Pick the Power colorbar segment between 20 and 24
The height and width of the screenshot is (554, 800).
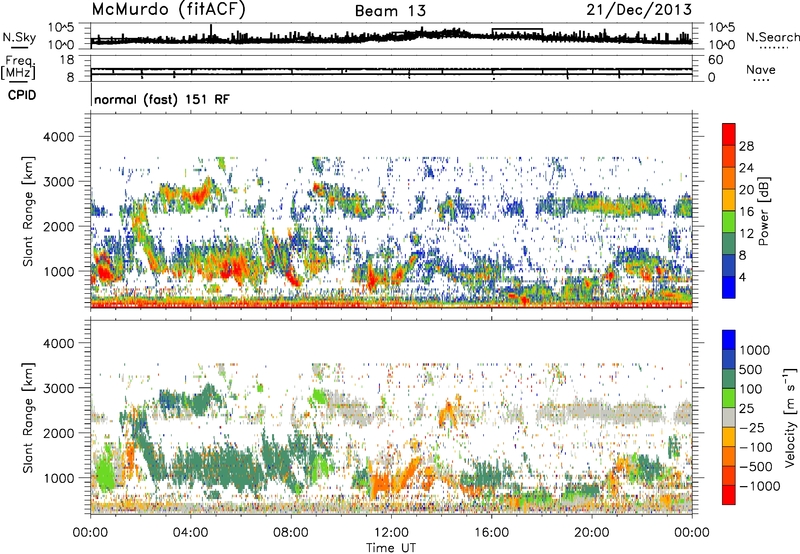coord(729,178)
